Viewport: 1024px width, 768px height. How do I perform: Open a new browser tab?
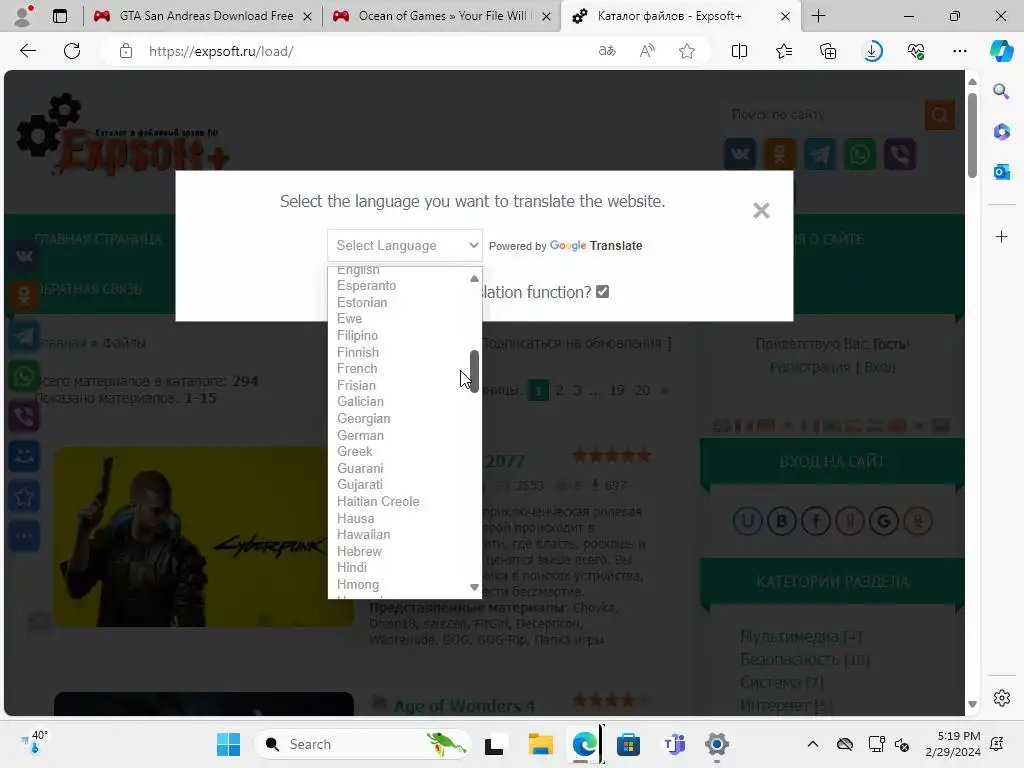coord(818,16)
